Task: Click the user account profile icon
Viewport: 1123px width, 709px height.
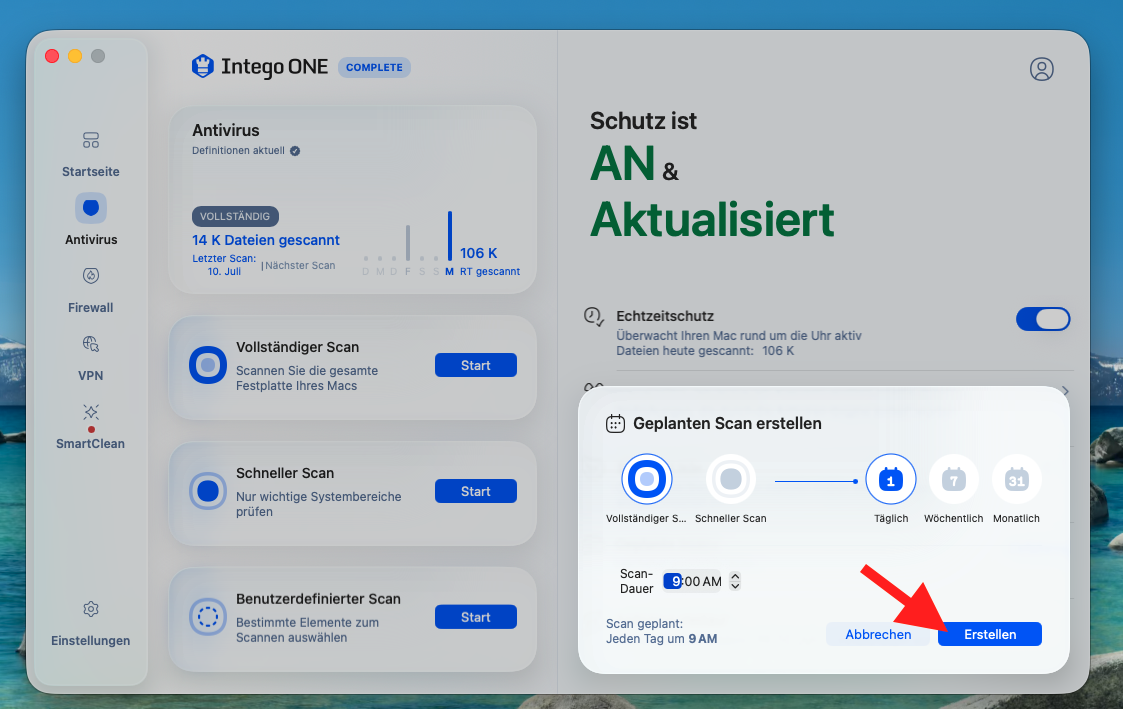Action: 1041,69
